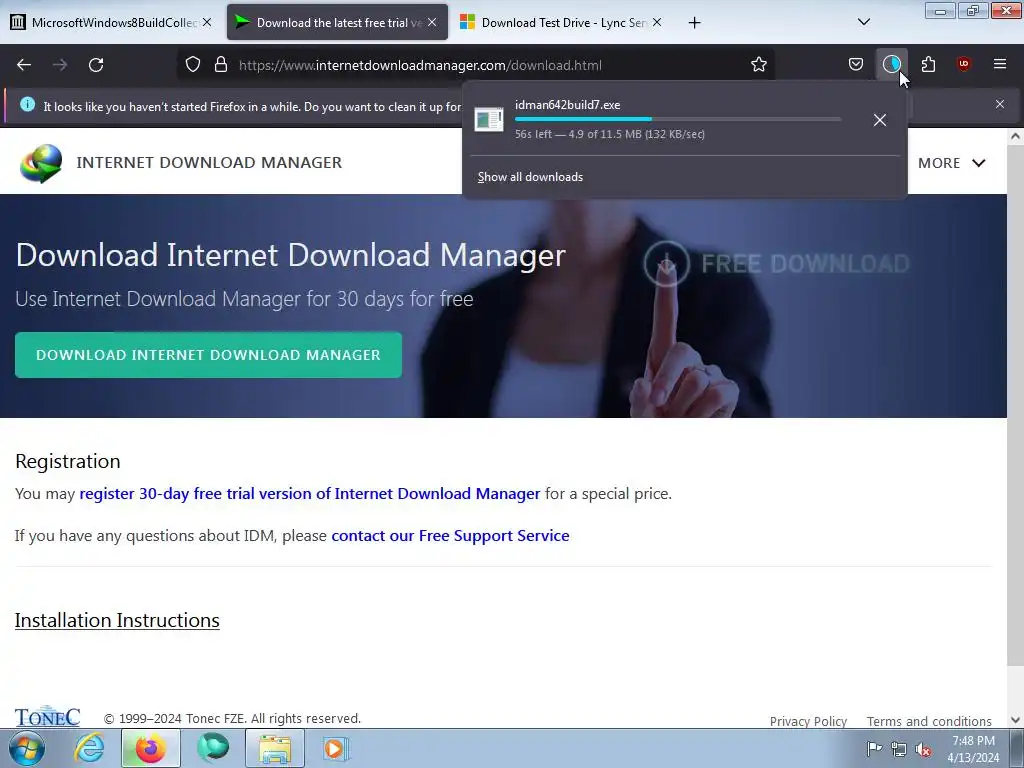The image size is (1024, 768).
Task: Toggle the downloads panel toolbar icon
Action: (891, 64)
